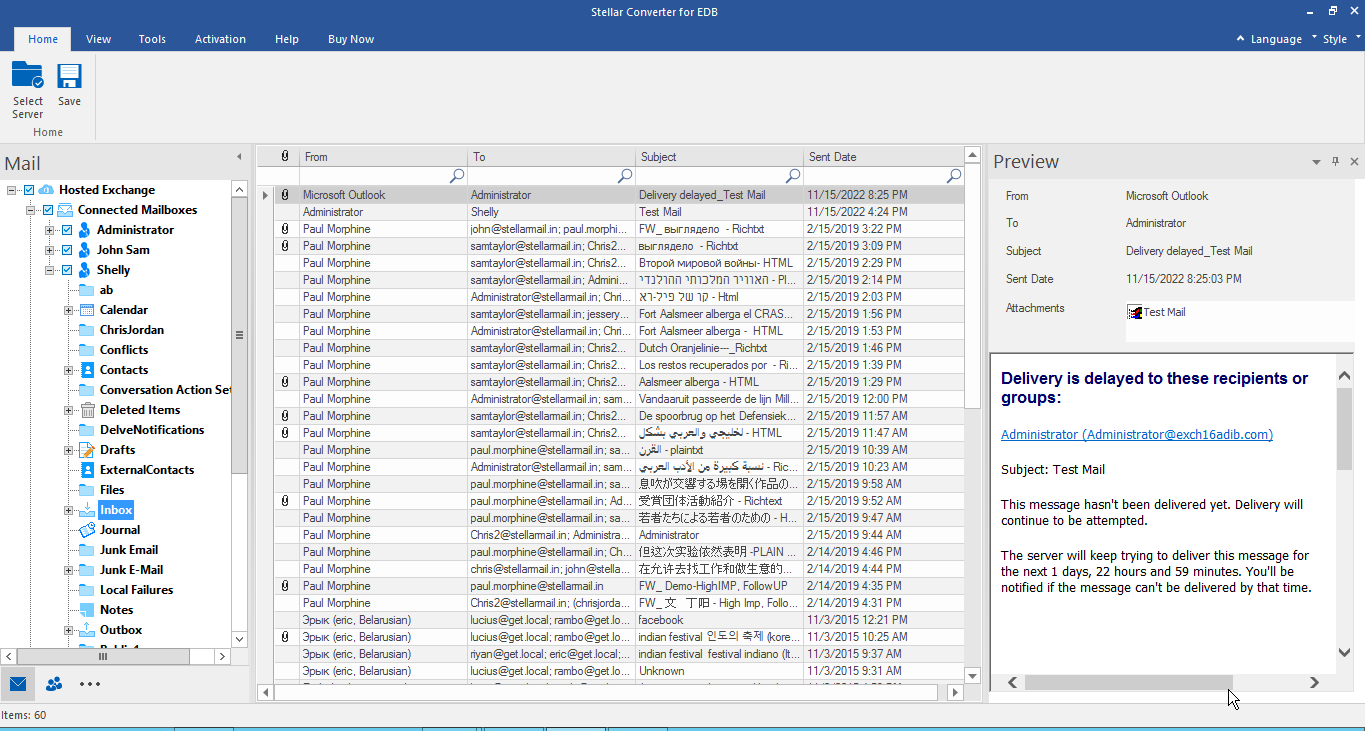This screenshot has height=731, width=1365.
Task: Select the Conflicts folder
Action: point(124,350)
